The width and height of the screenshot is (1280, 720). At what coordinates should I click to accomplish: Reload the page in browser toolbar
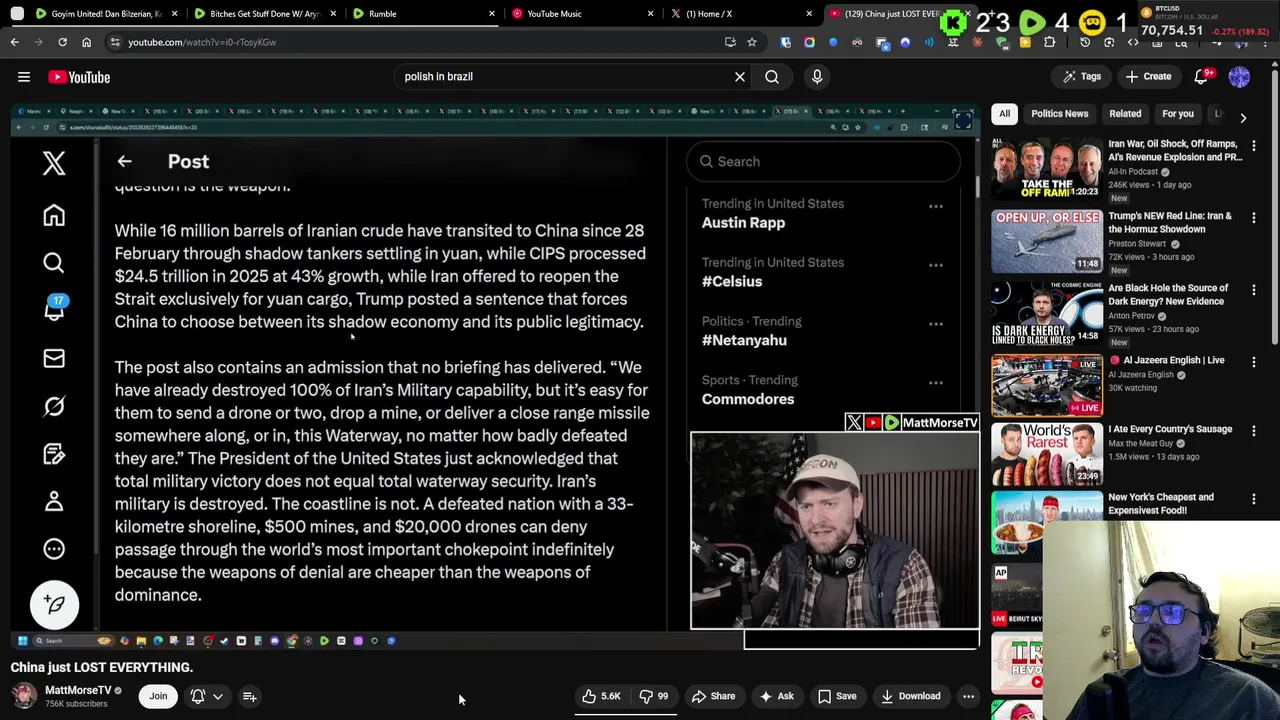coord(62,42)
